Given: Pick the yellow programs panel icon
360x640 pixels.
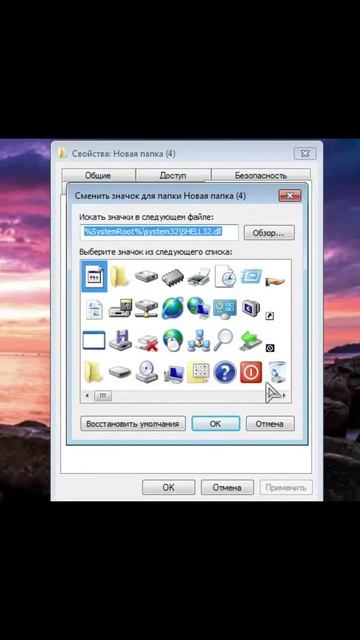Looking at the screenshot, I should [199, 372].
